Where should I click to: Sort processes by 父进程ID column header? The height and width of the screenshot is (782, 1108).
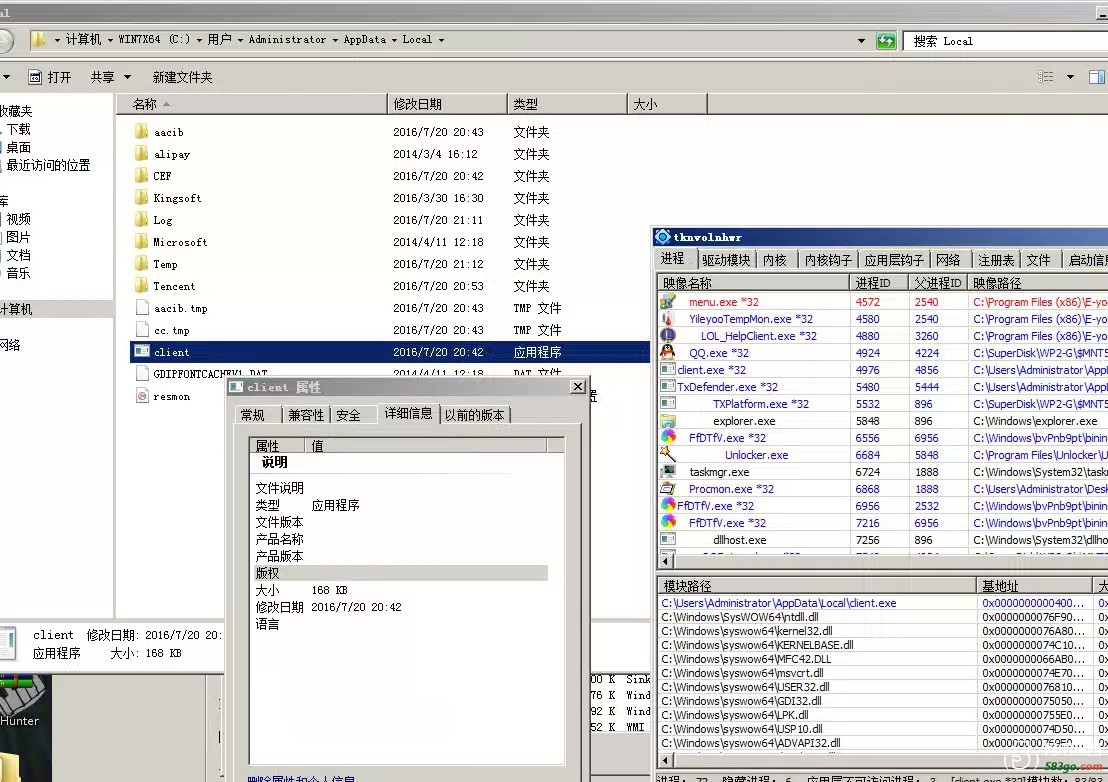(x=938, y=283)
